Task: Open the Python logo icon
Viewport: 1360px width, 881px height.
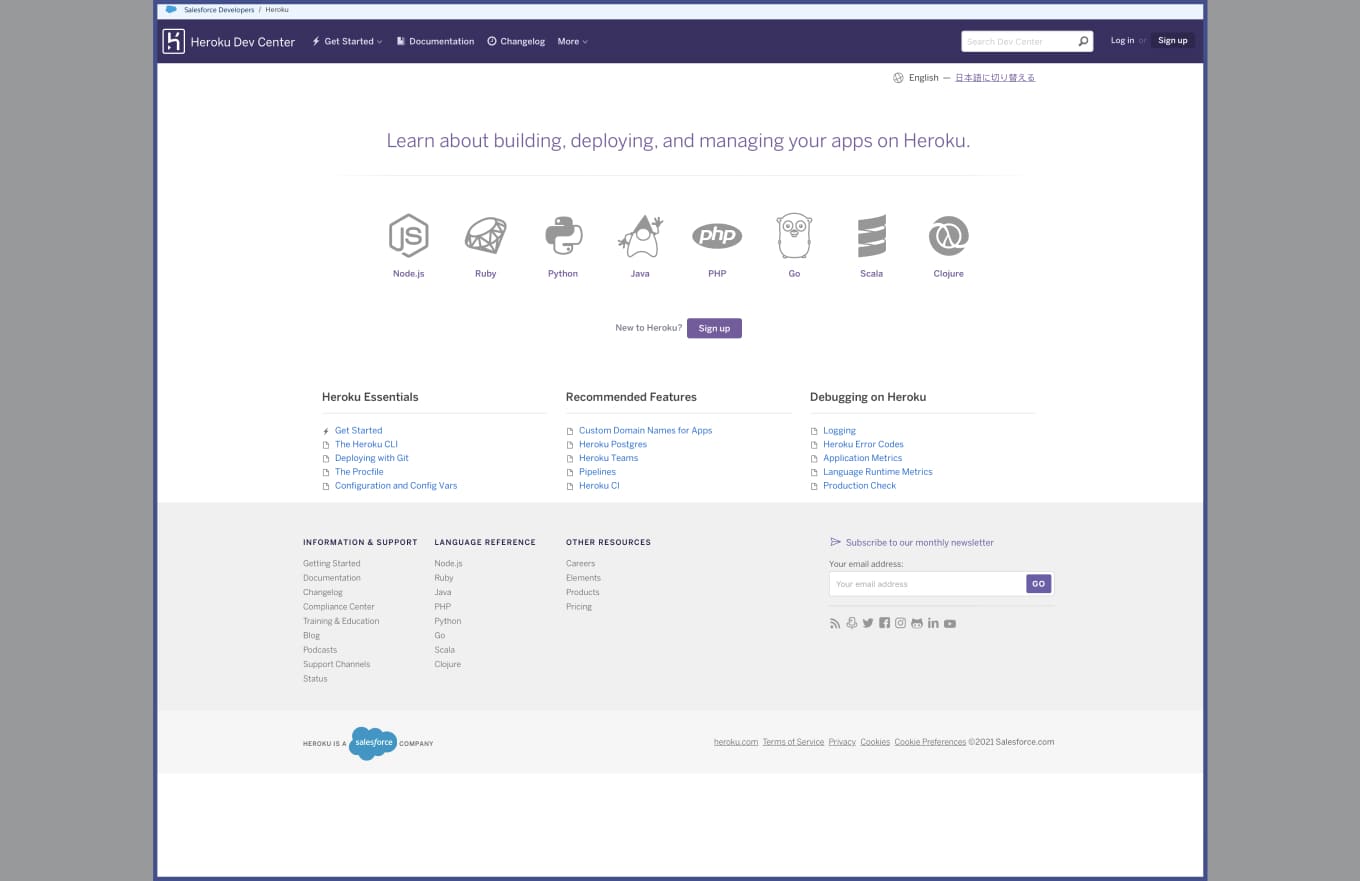Action: point(563,236)
